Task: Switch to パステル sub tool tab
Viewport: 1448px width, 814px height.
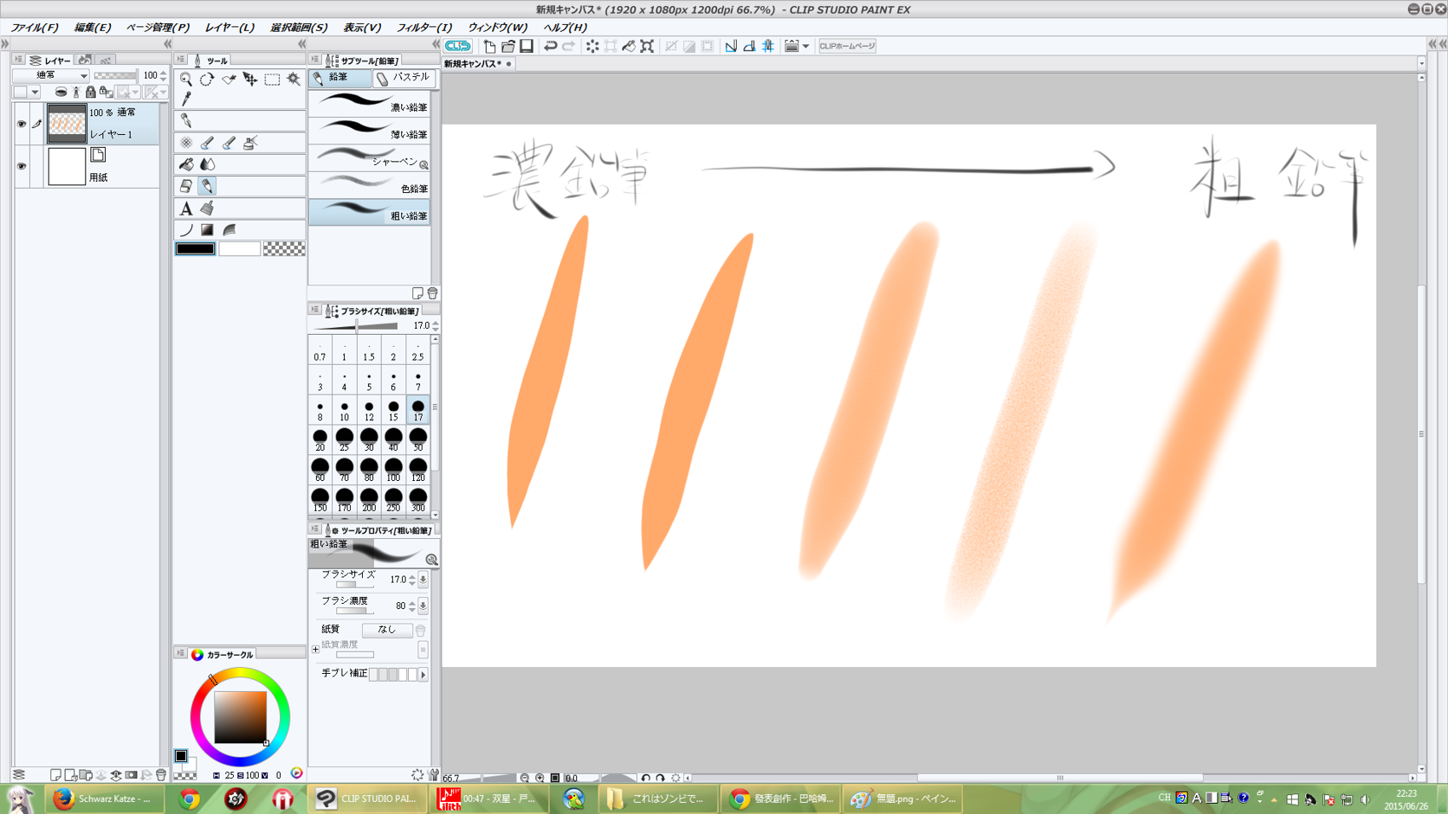Action: [x=403, y=77]
